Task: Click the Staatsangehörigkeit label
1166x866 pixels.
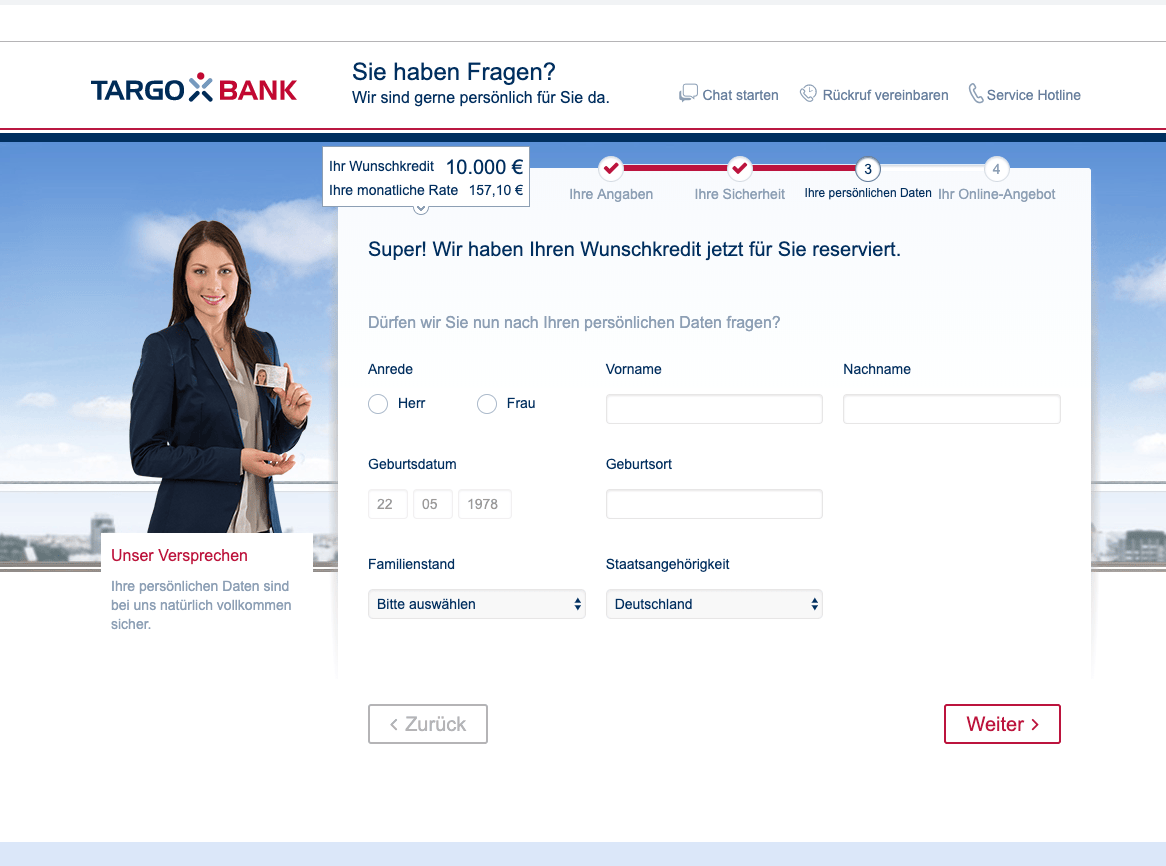Action: tap(667, 564)
